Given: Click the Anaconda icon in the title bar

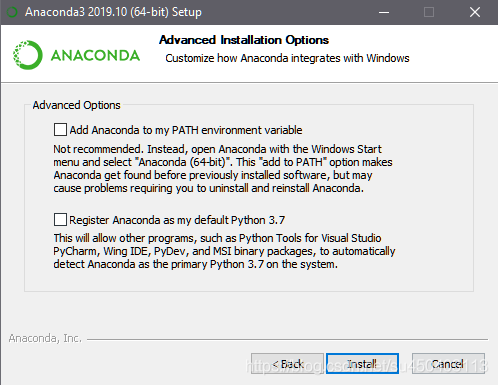Looking at the screenshot, I should [12, 12].
